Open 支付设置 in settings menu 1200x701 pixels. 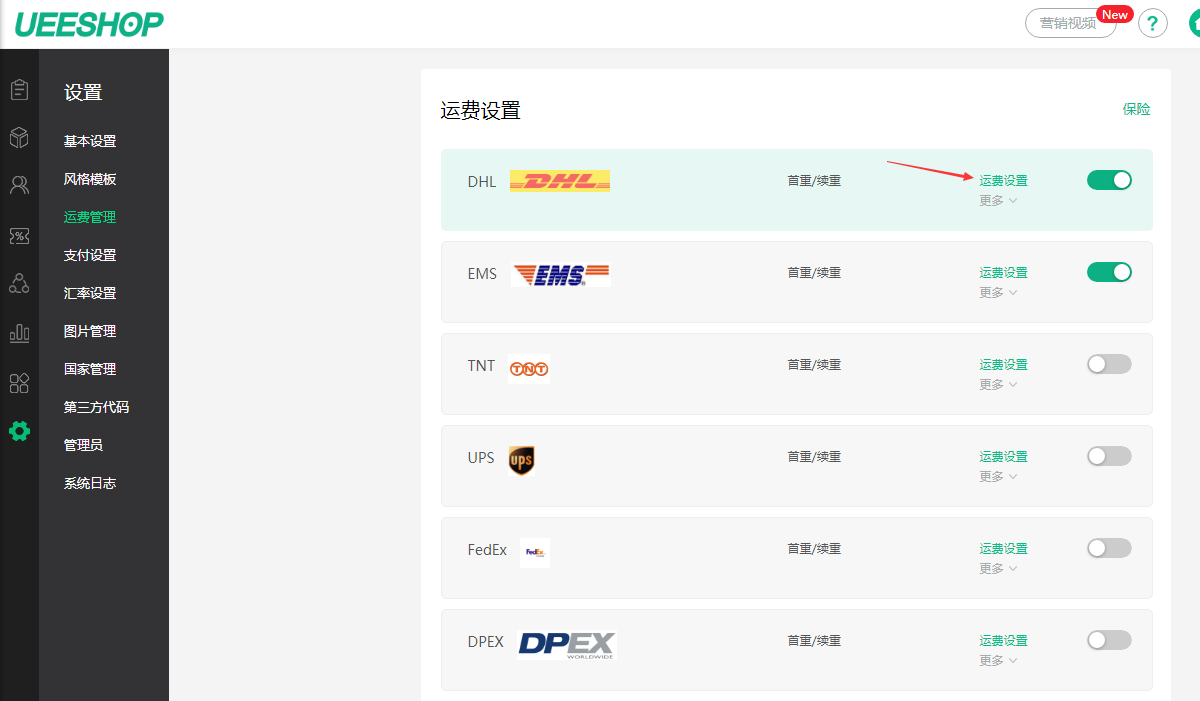click(90, 255)
